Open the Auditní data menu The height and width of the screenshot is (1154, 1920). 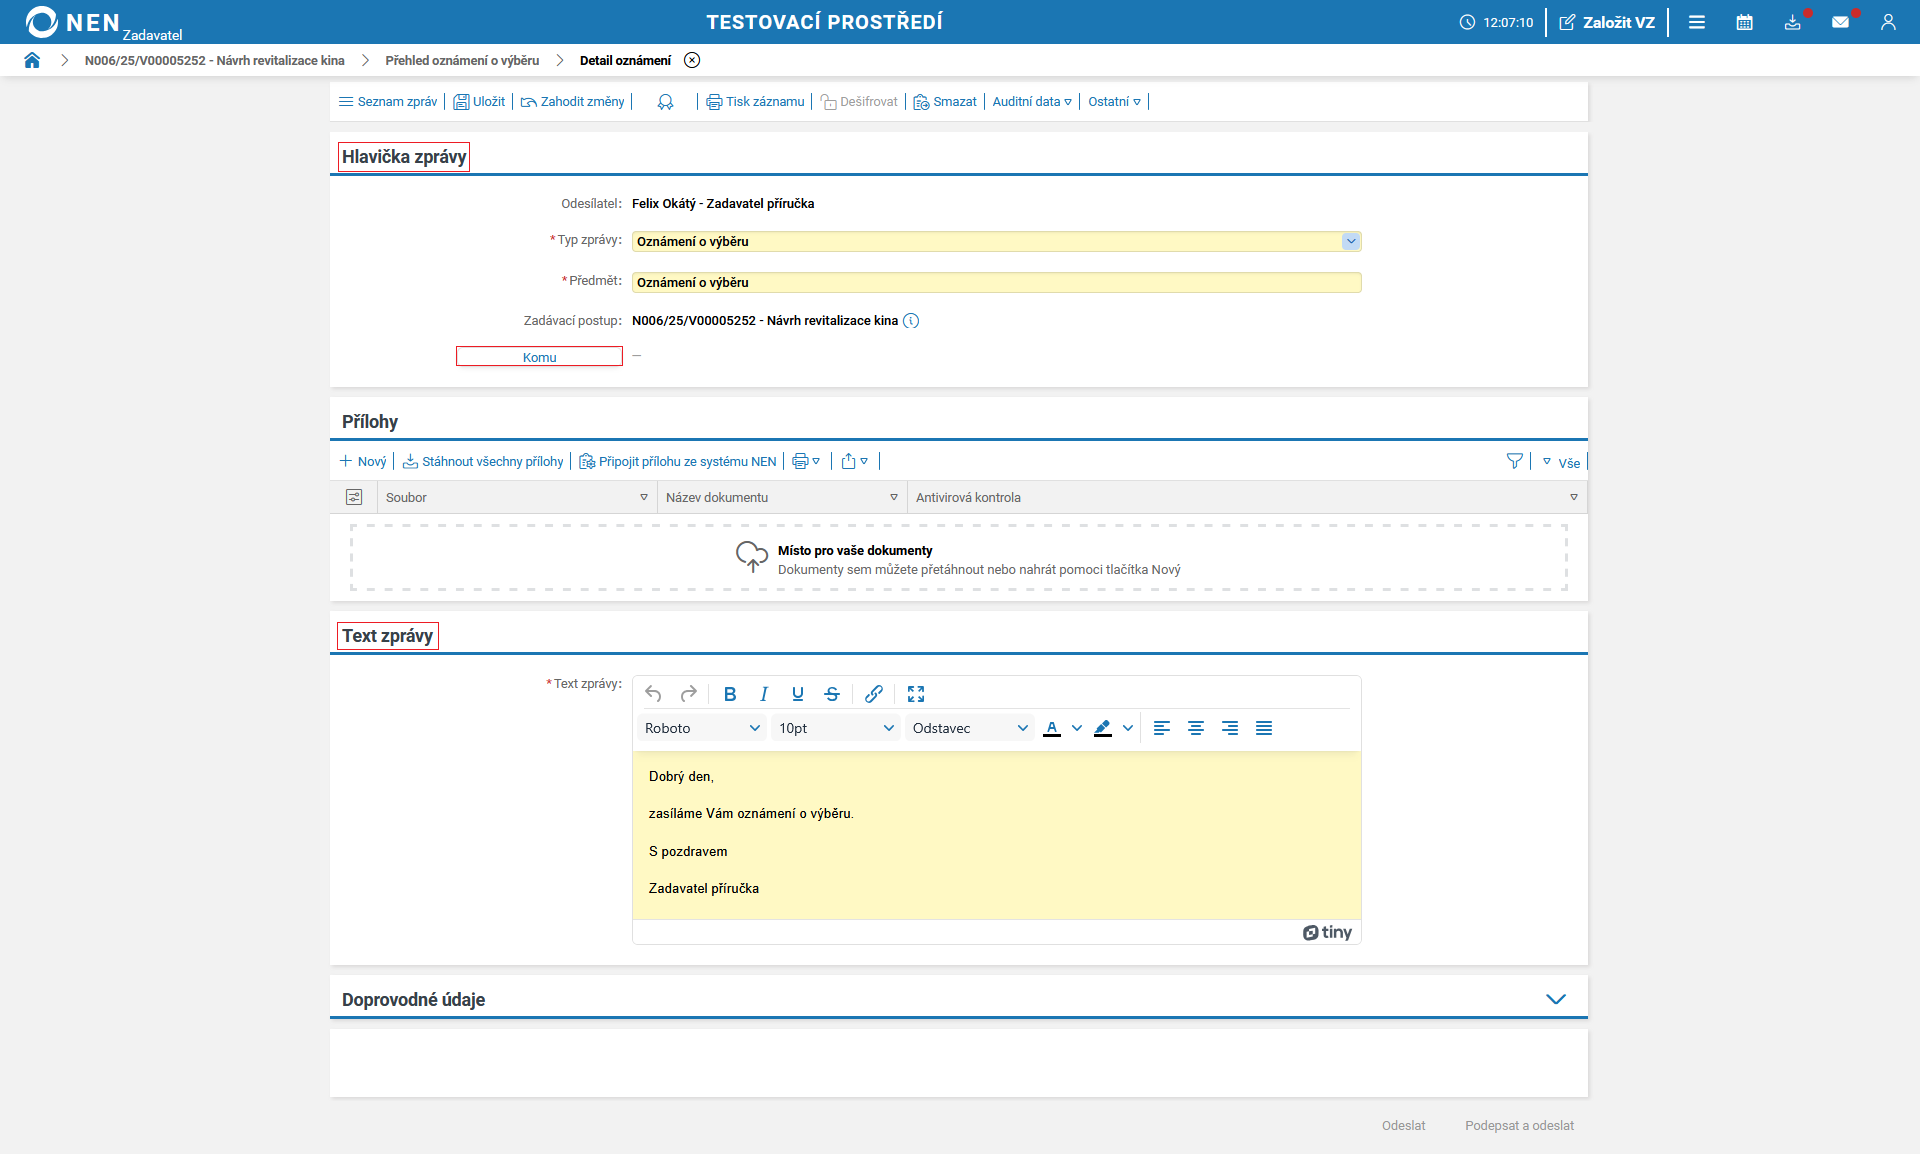coord(1031,102)
